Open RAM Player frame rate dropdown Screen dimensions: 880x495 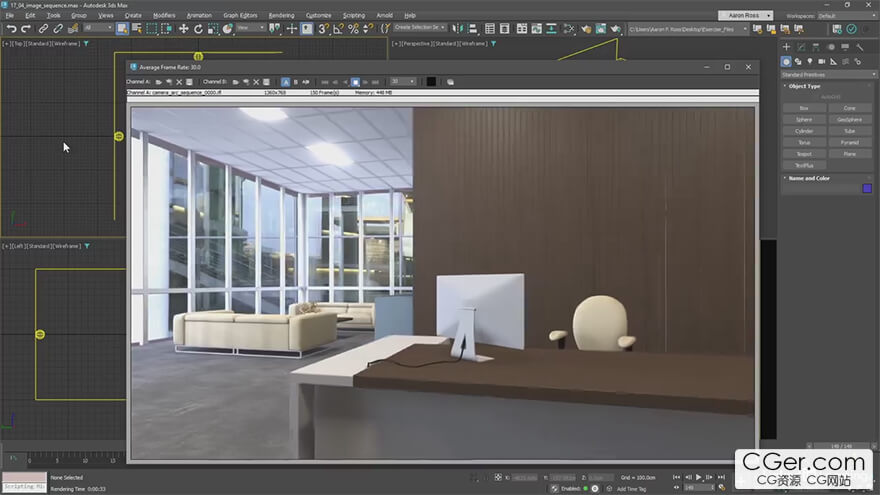(x=403, y=82)
